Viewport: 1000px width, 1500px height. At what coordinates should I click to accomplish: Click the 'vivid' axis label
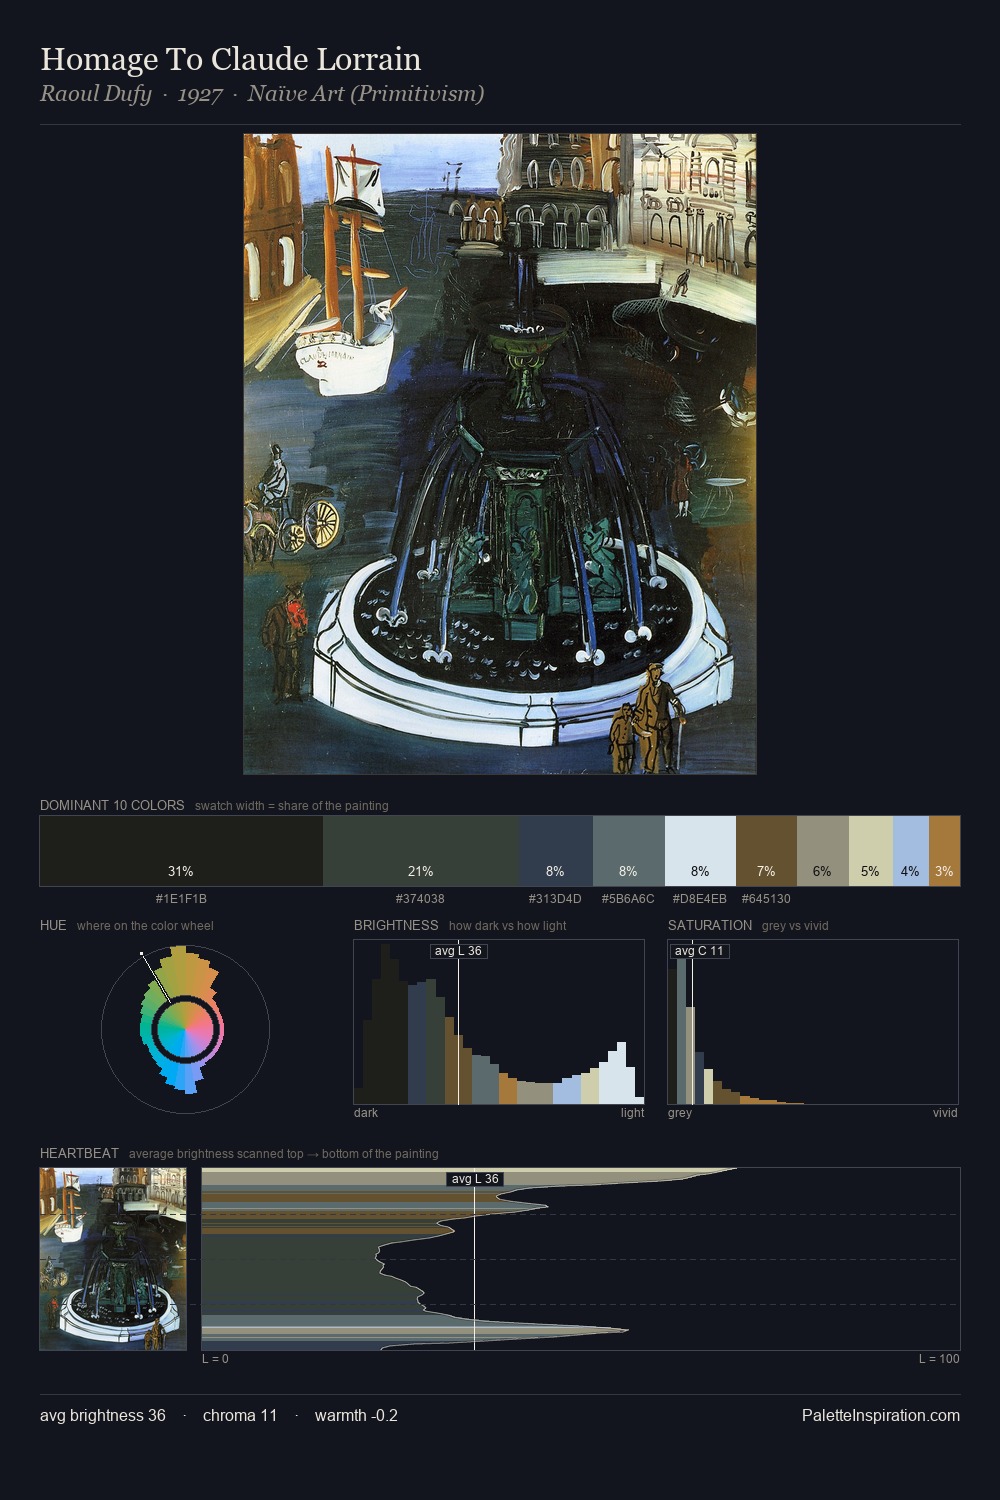click(x=945, y=1113)
